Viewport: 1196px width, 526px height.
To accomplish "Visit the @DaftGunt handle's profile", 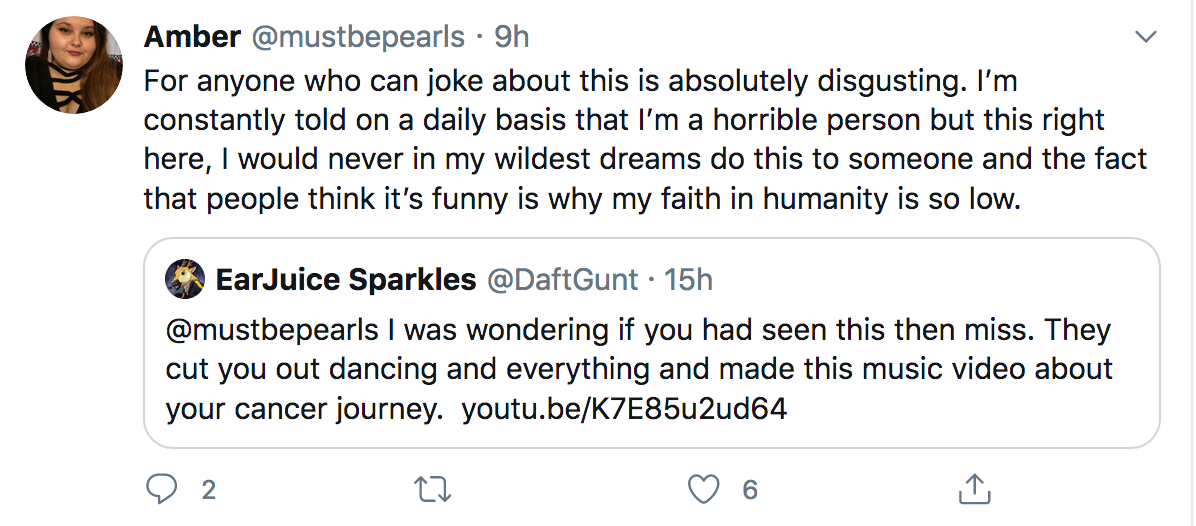I will (562, 280).
